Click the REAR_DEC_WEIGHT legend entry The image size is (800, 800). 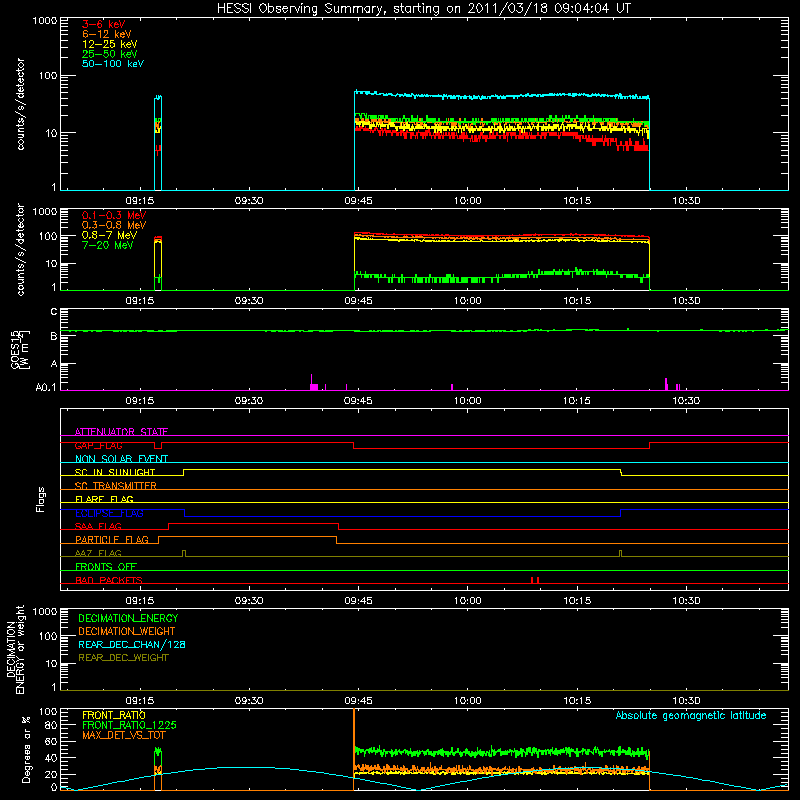(x=123, y=658)
